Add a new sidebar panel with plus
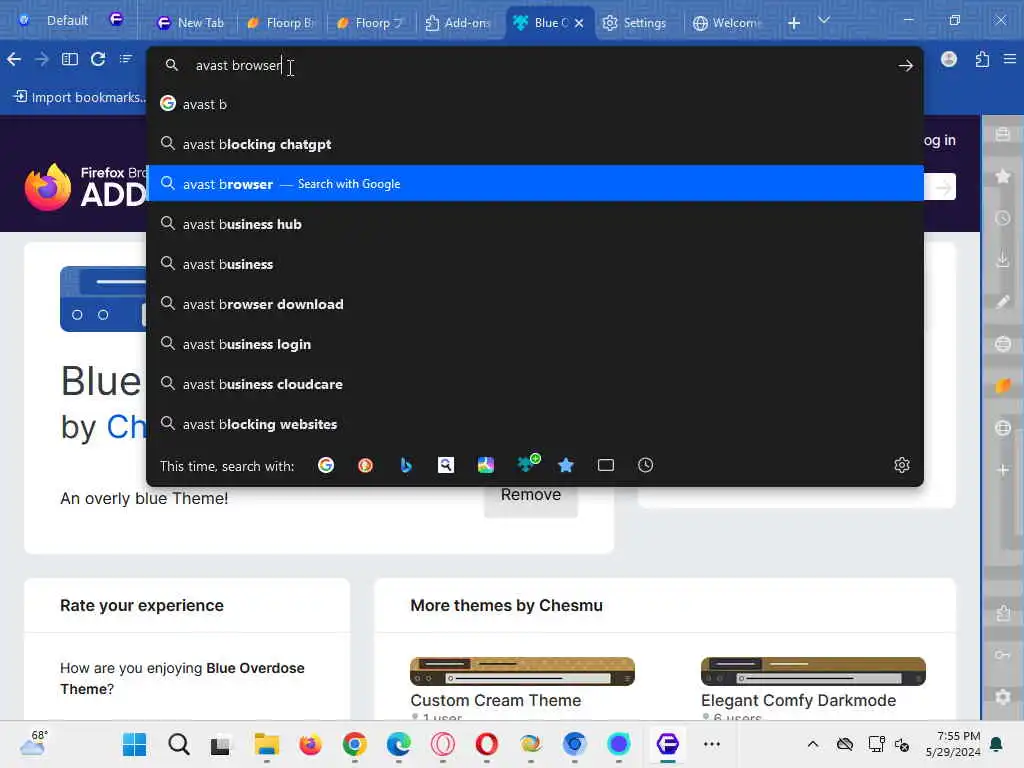Screen dimensions: 1024x768 (x=1003, y=470)
